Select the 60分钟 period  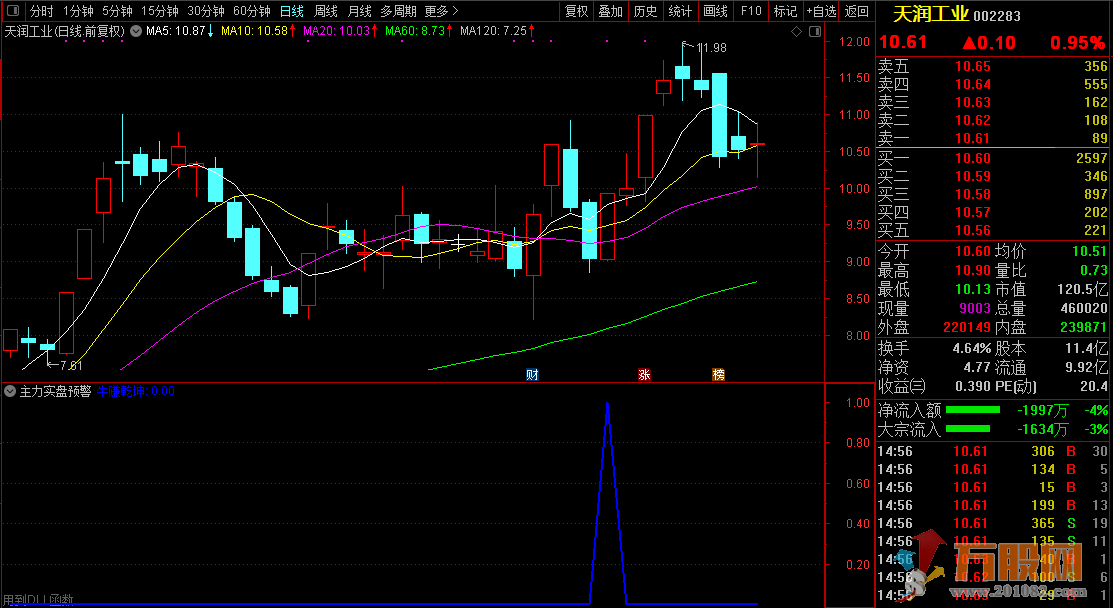coord(252,11)
